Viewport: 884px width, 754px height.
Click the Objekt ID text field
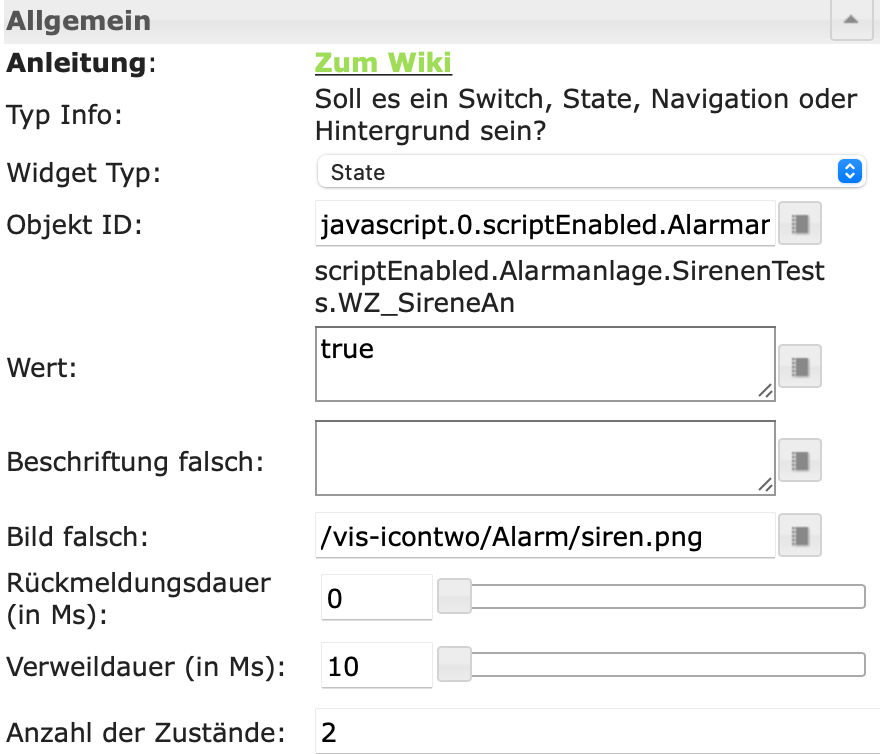coord(544,225)
